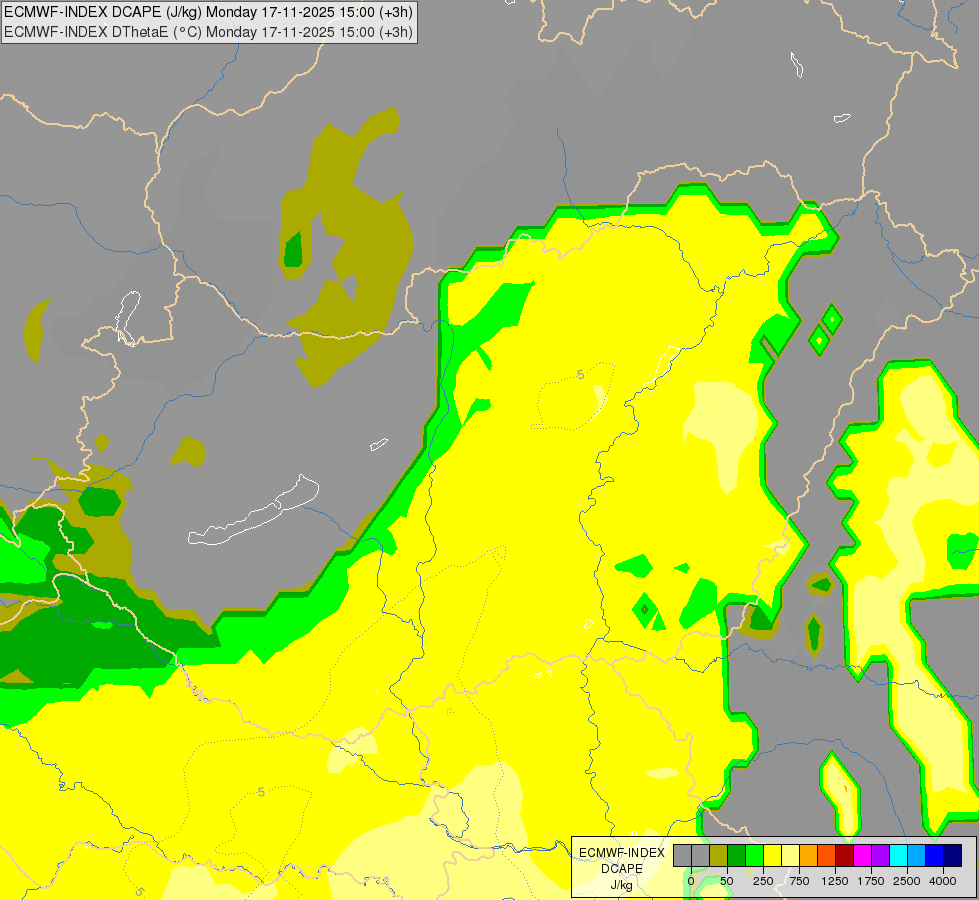Select the cyan legend swatch
The width and height of the screenshot is (979, 900).
coord(899,855)
